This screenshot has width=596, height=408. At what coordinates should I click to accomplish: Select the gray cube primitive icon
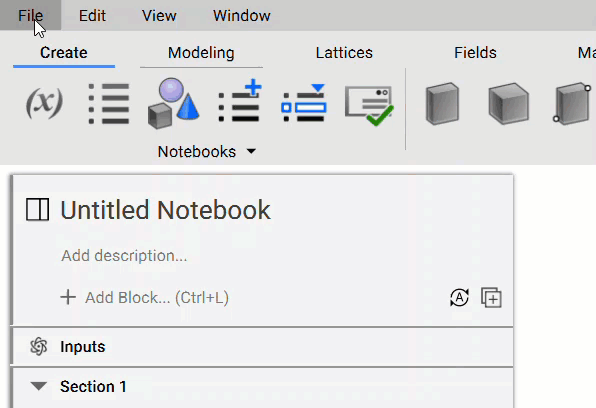(509, 103)
